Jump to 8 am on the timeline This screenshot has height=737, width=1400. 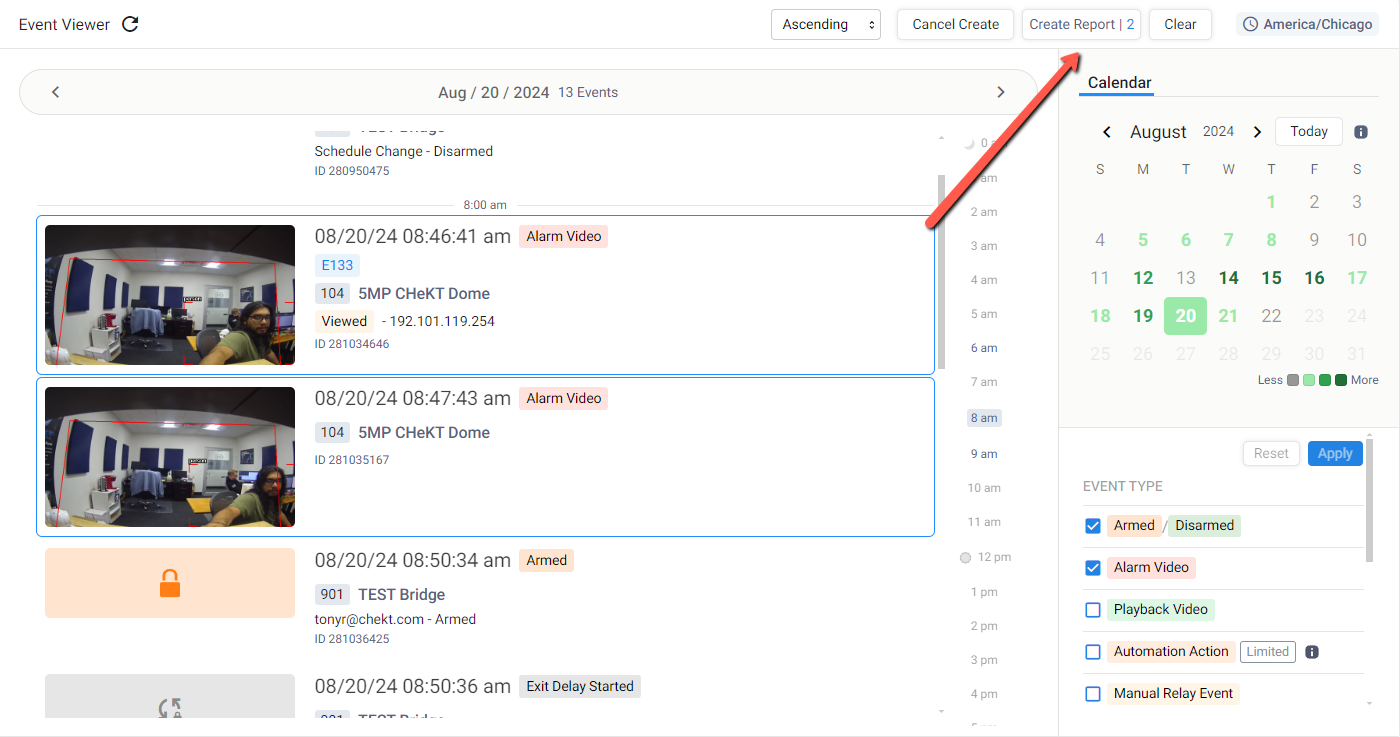pos(984,418)
